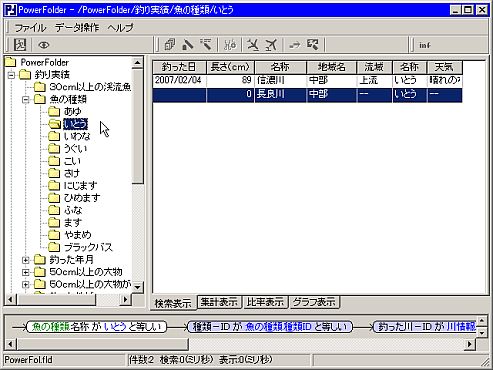Click the pencil edit toolbar icon
This screenshot has height=370, width=493.
click(x=188, y=45)
